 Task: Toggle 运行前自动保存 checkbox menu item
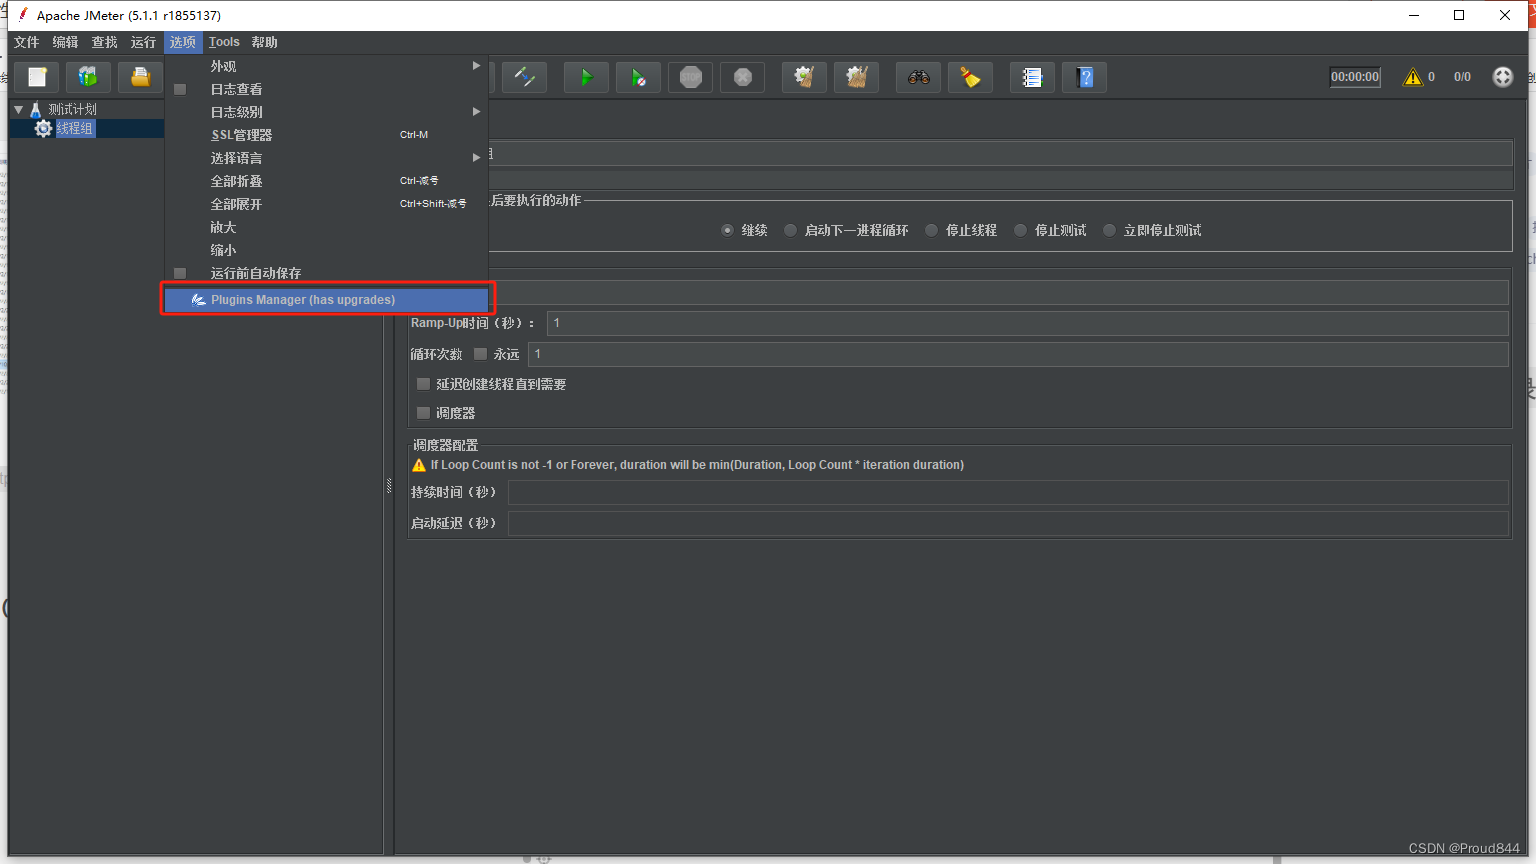pyautogui.click(x=180, y=273)
